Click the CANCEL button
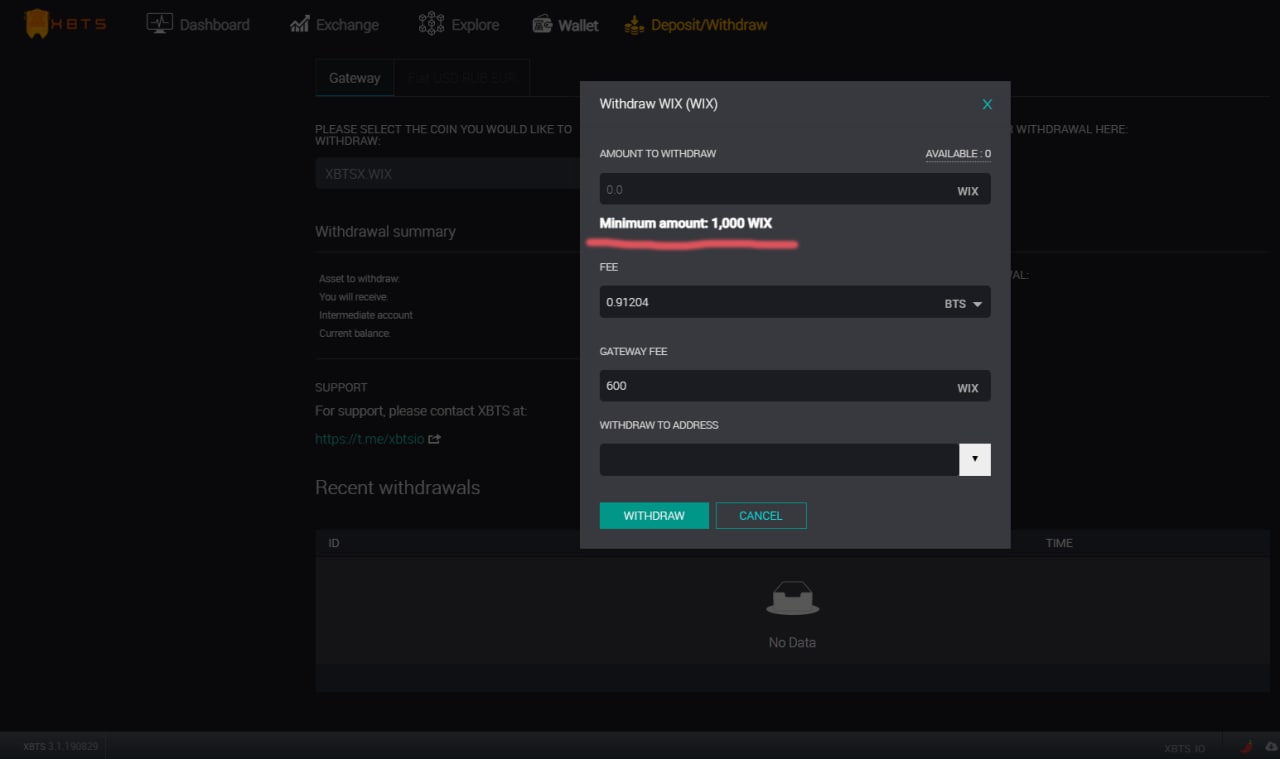 761,515
